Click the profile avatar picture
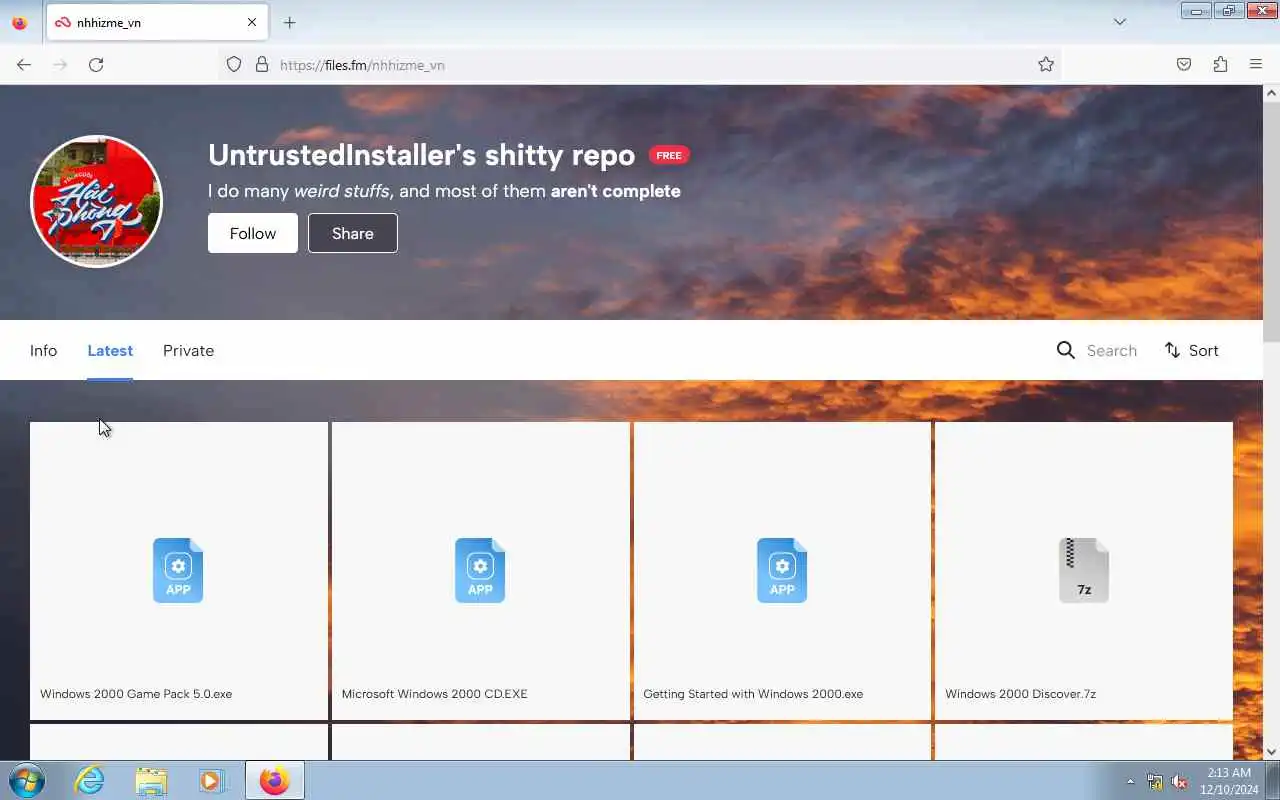Viewport: 1280px width, 800px height. tap(96, 201)
